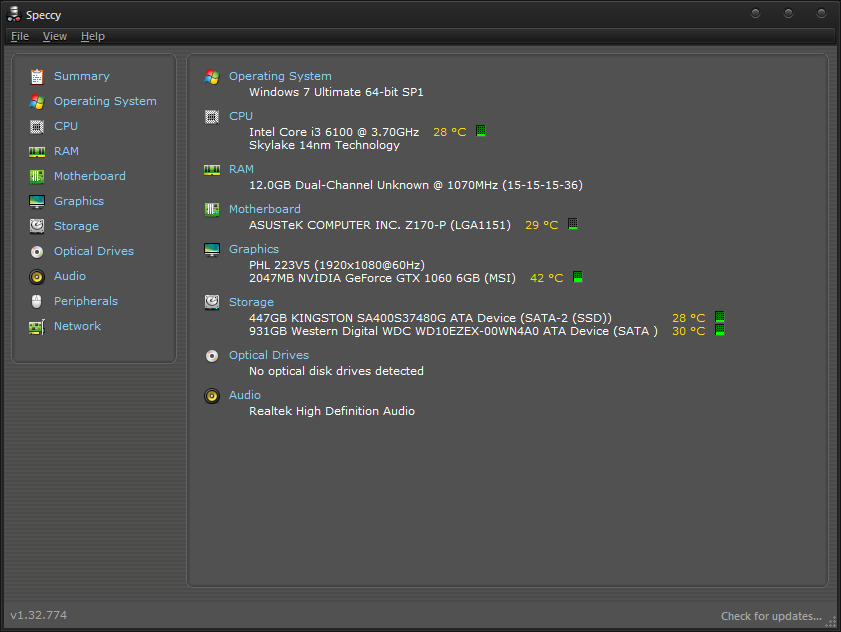841x632 pixels.
Task: Show Optical Drives section in sidebar
Action: click(94, 251)
